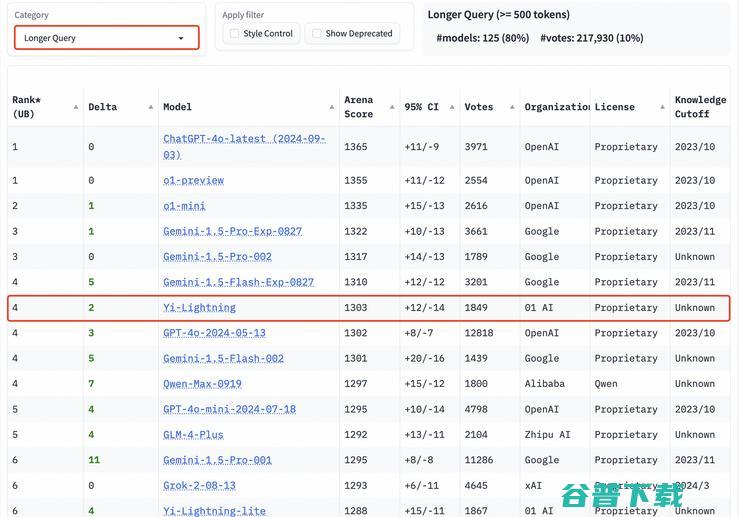Click delta value 7 for Qwen-Max-0919
Image resolution: width=740 pixels, height=517 pixels.
coord(91,384)
